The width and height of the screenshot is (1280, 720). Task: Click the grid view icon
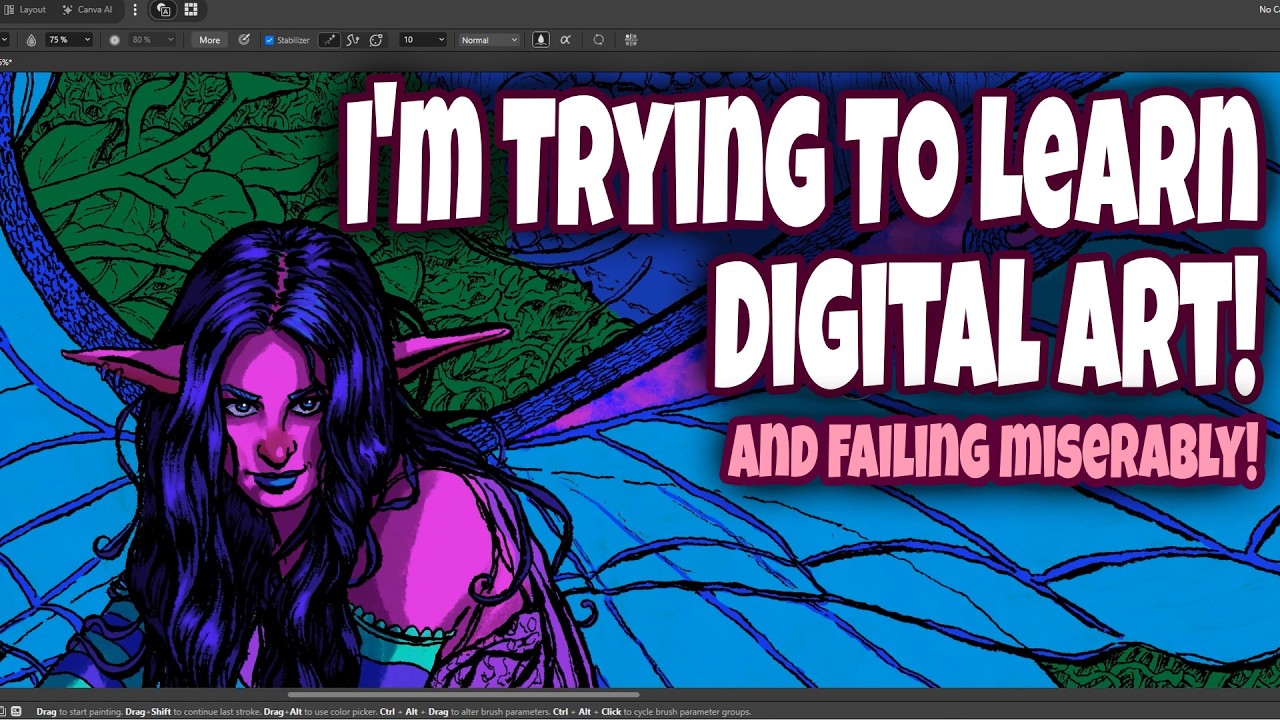(191, 10)
